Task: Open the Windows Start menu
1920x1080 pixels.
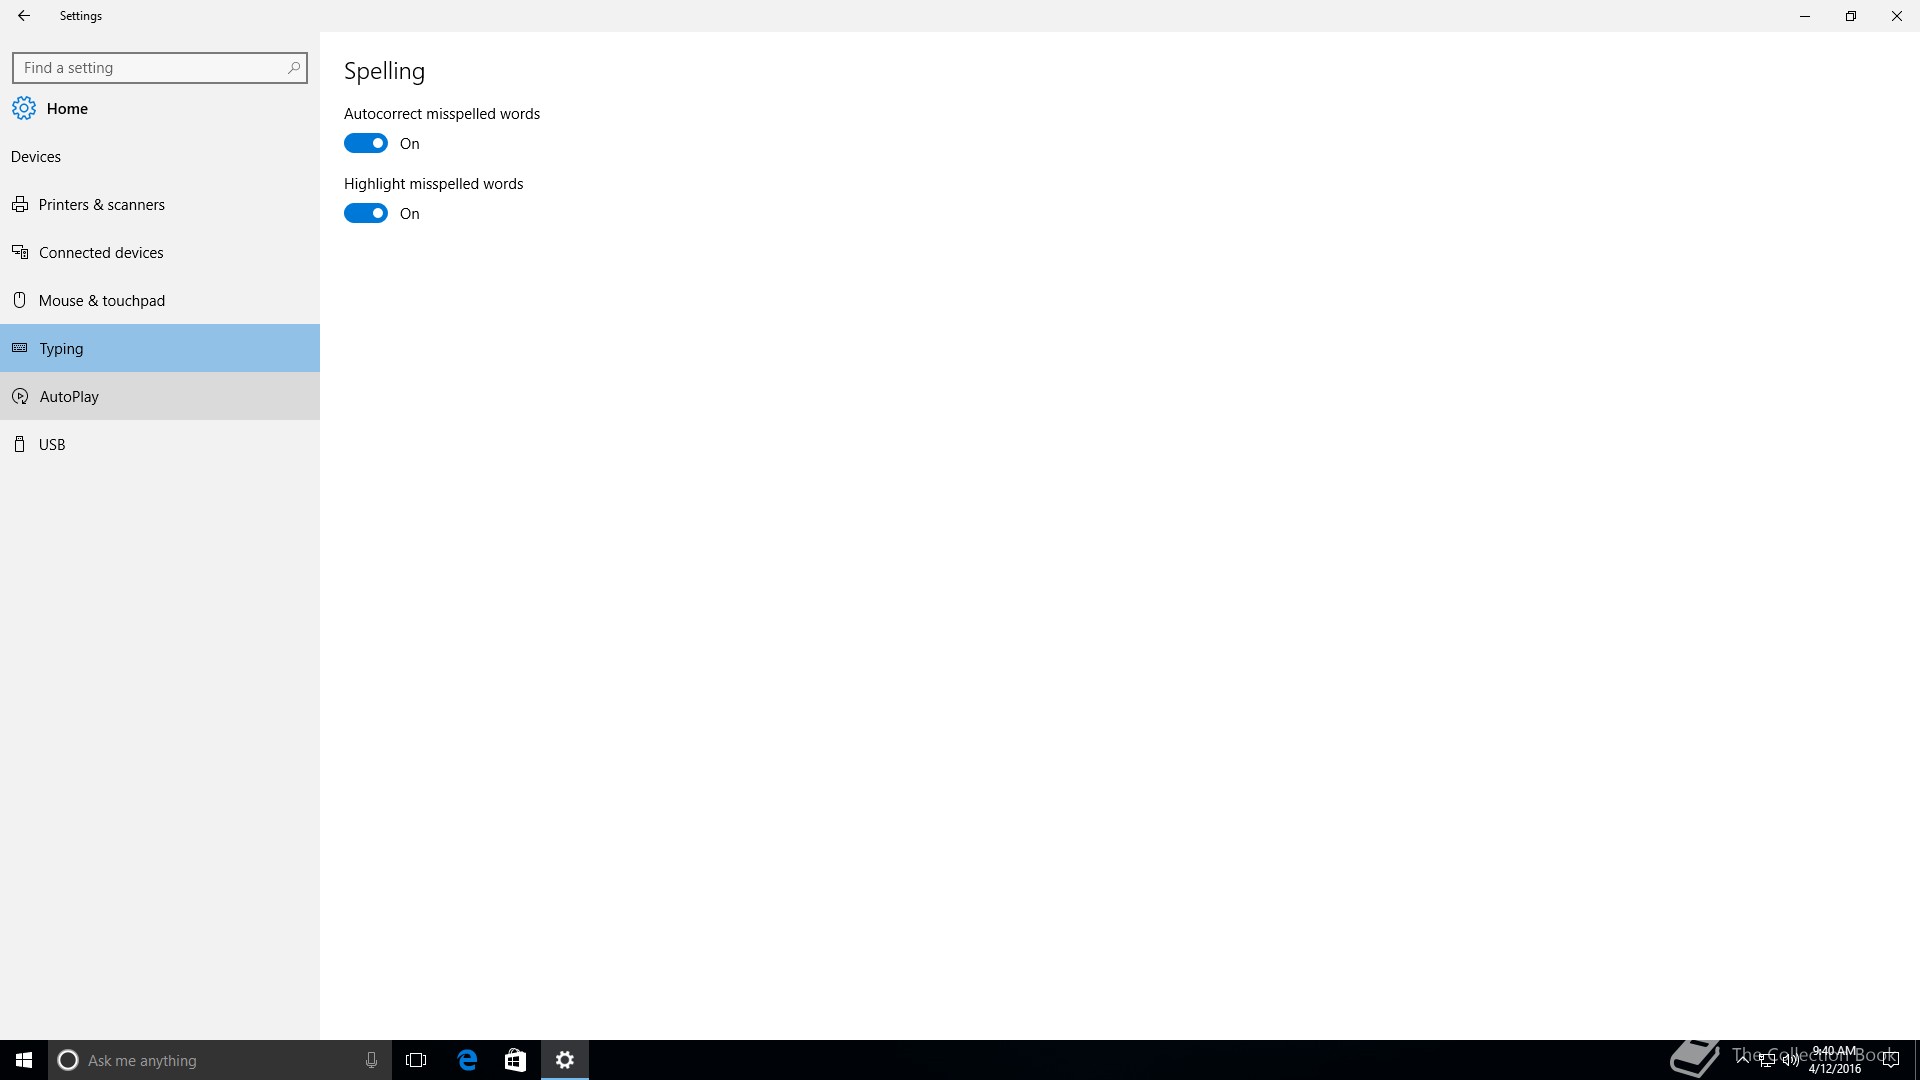Action: [24, 1060]
